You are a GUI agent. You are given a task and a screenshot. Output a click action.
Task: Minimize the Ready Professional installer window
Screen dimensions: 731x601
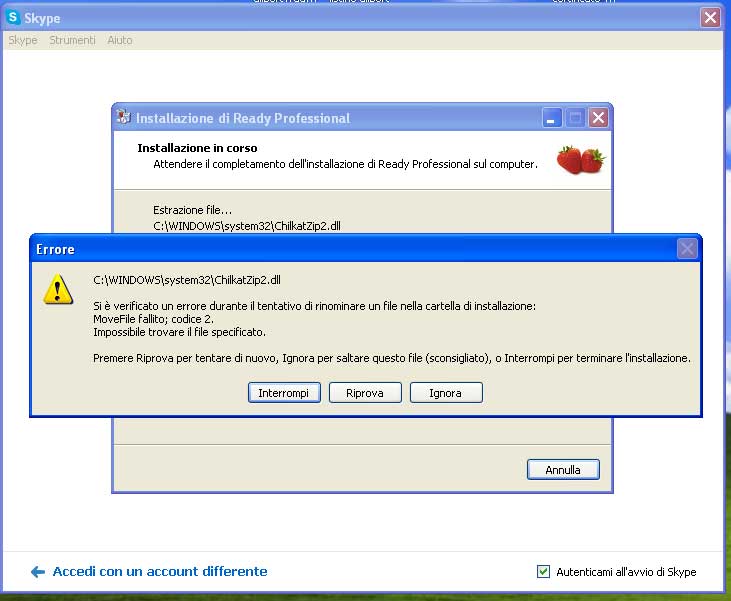552,118
